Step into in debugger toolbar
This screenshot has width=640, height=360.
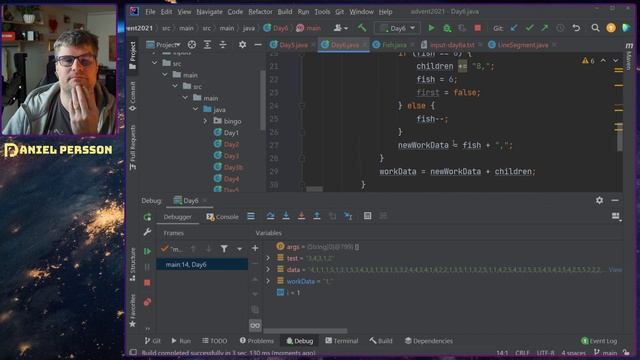286,216
